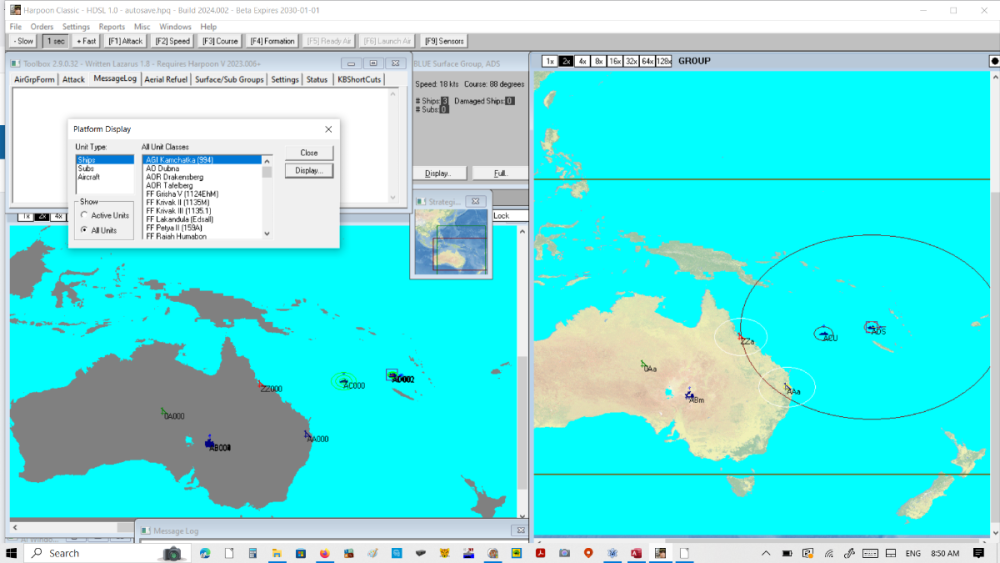Click Display.. in the group info panel
Image resolution: width=1000 pixels, height=563 pixels.
[438, 173]
